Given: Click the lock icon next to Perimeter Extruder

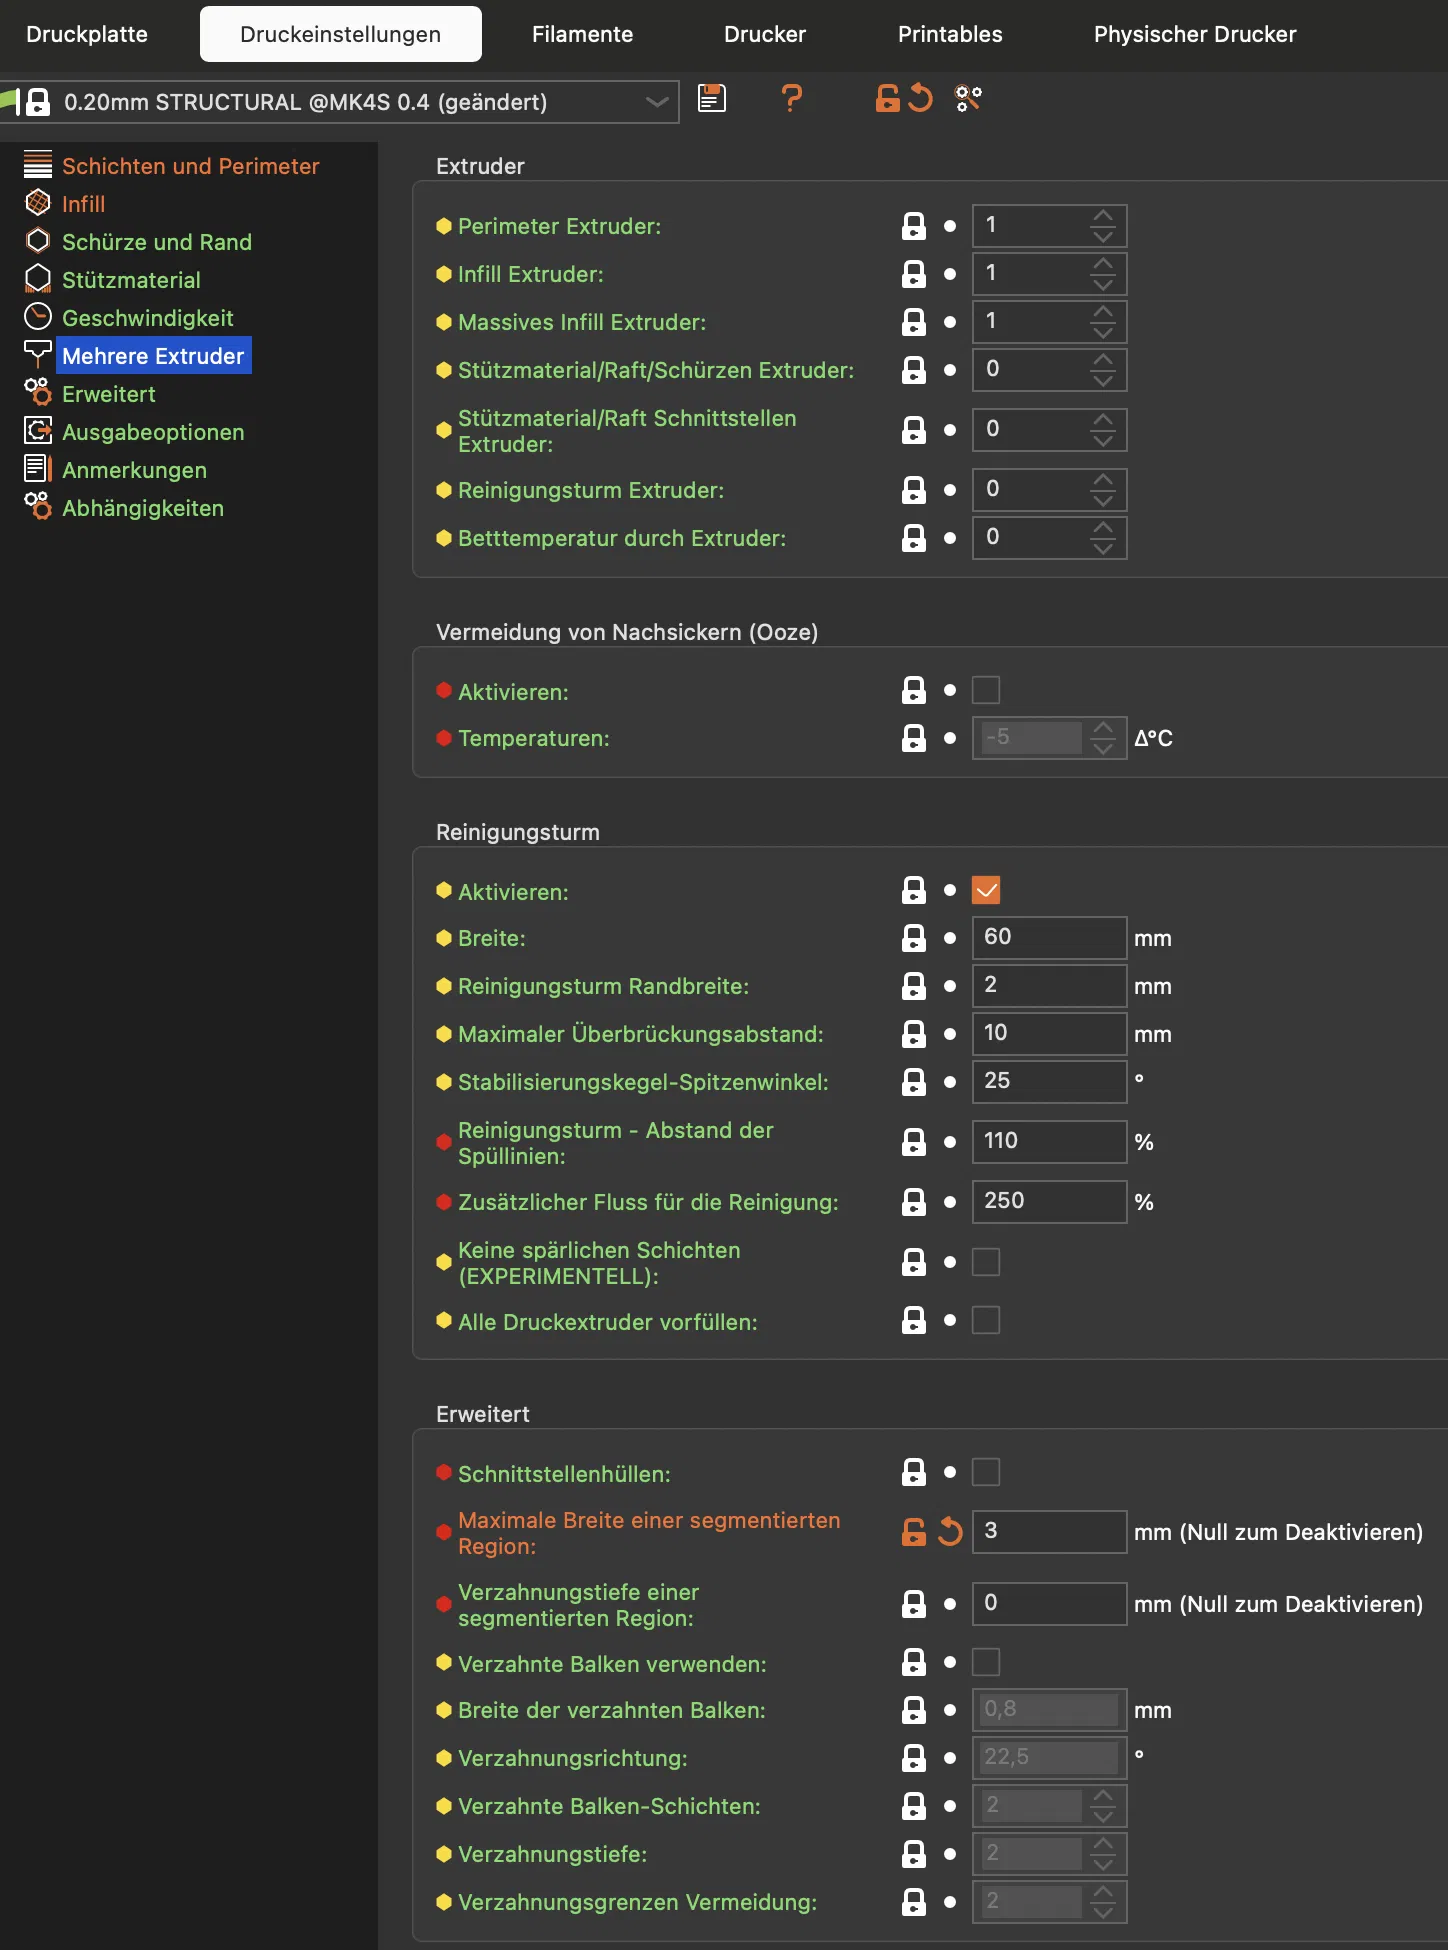Looking at the screenshot, I should point(913,226).
